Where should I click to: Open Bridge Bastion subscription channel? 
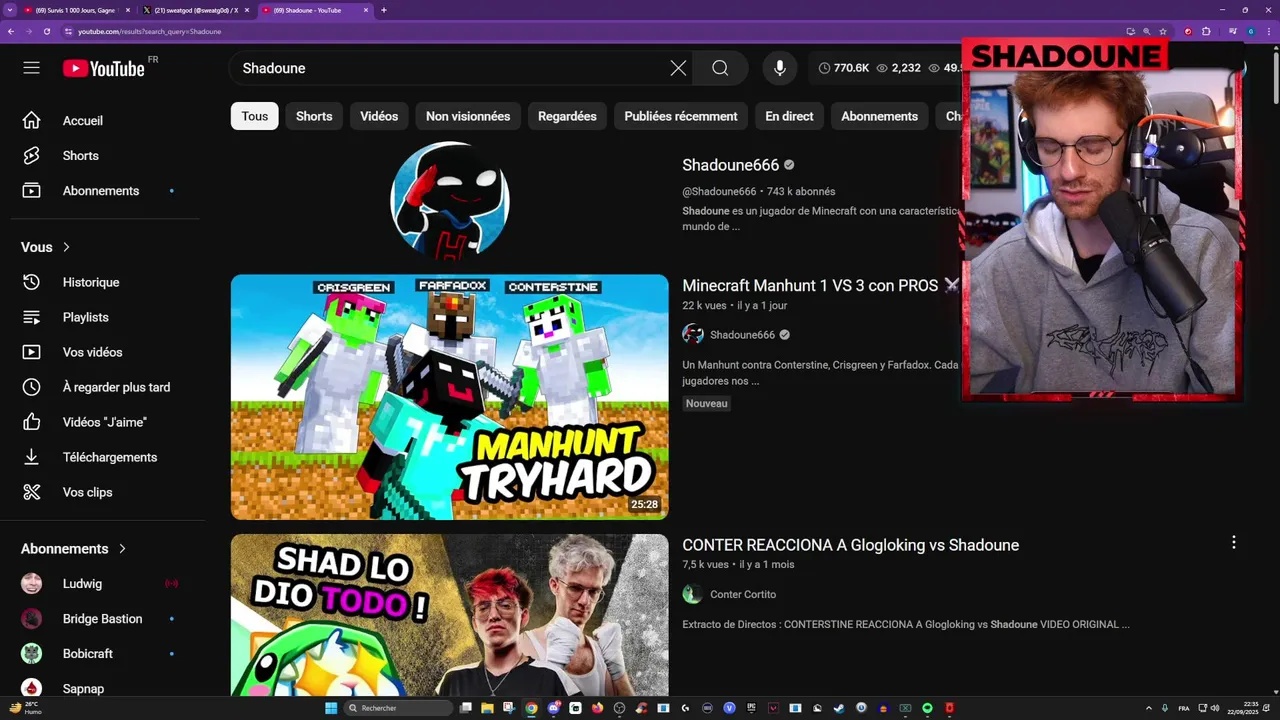100,618
